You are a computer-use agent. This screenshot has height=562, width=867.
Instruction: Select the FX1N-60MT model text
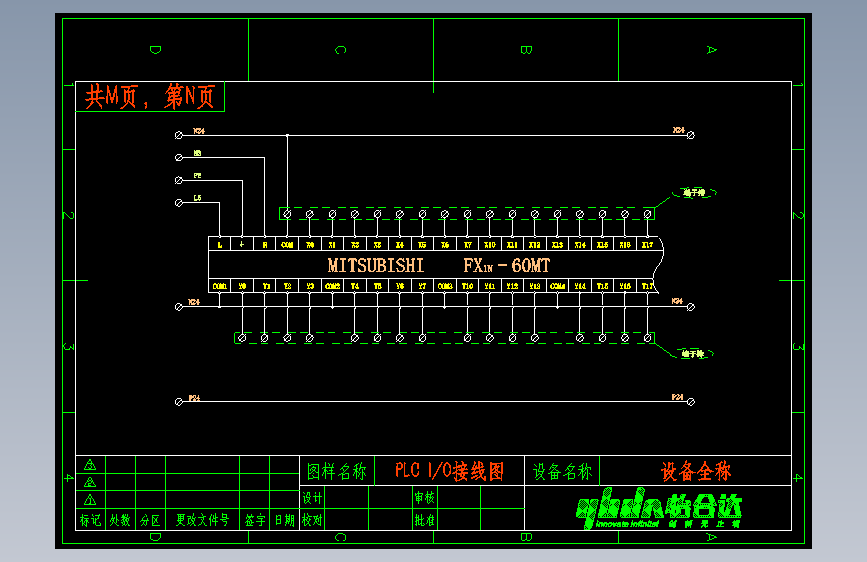pyautogui.click(x=506, y=266)
